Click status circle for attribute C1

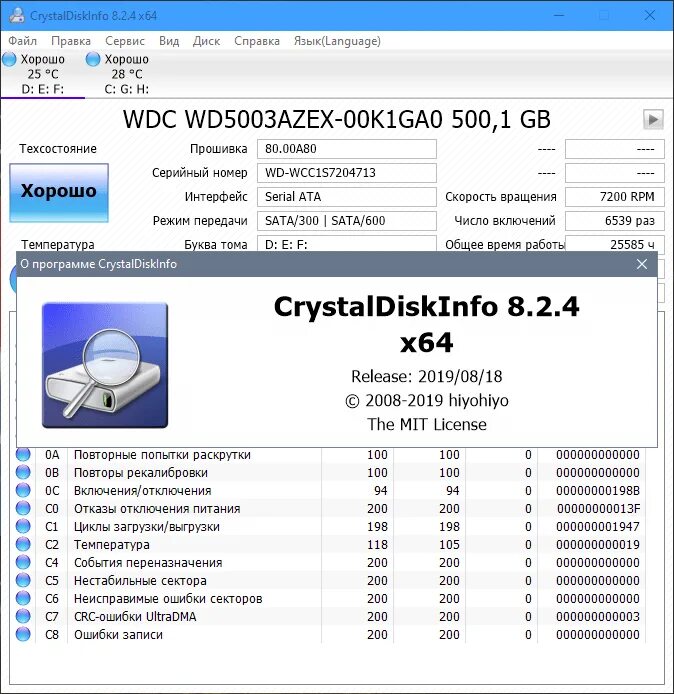(23, 526)
